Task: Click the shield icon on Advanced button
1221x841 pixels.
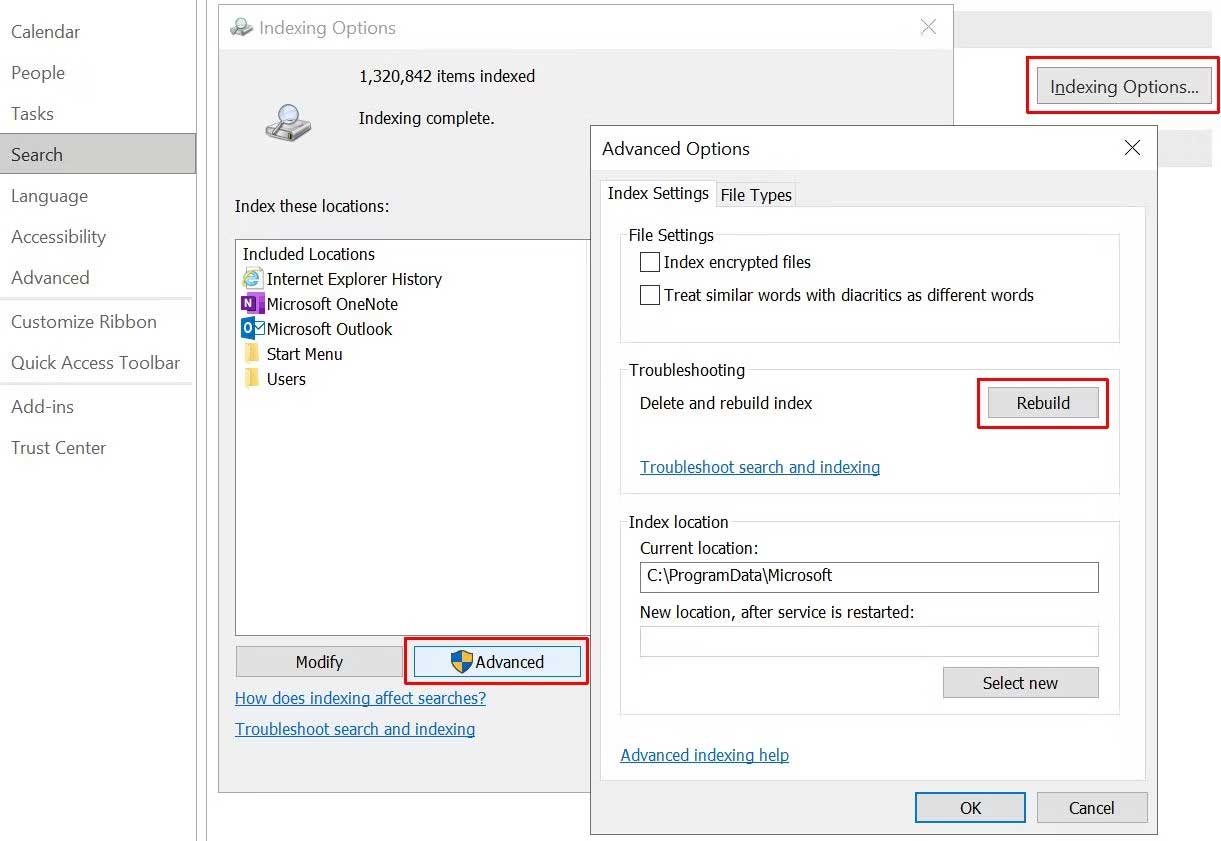Action: (x=461, y=662)
